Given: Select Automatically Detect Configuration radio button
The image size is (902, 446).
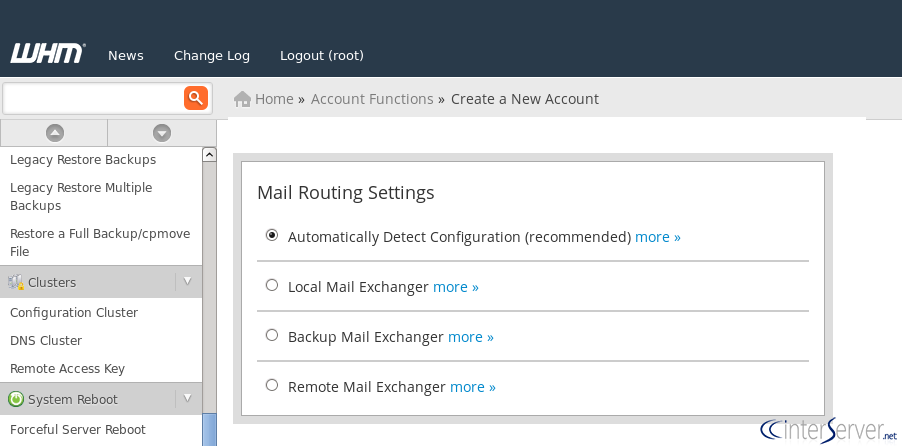Looking at the screenshot, I should point(272,235).
